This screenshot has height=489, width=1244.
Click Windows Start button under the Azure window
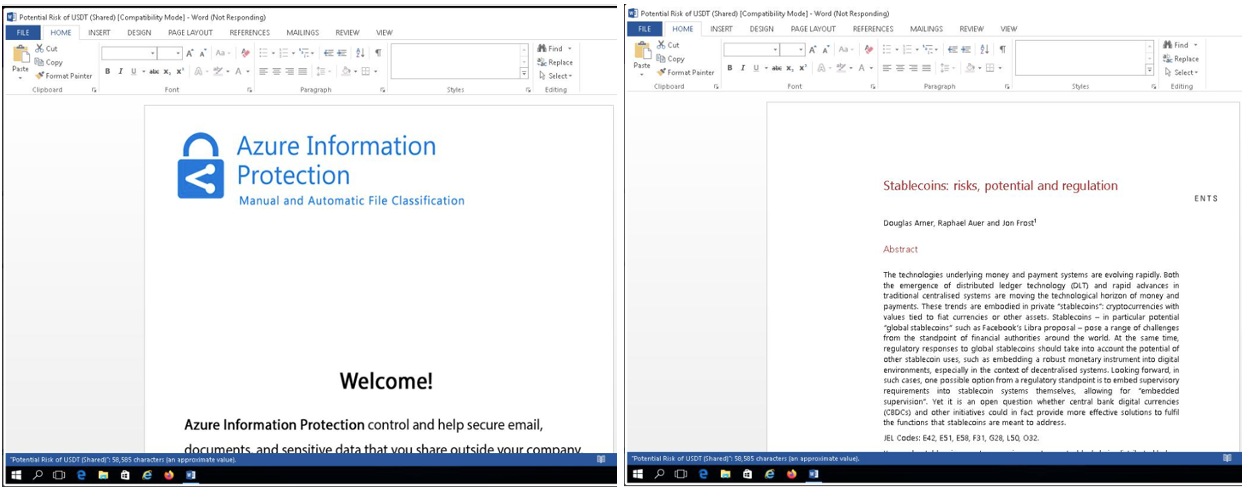click(16, 475)
